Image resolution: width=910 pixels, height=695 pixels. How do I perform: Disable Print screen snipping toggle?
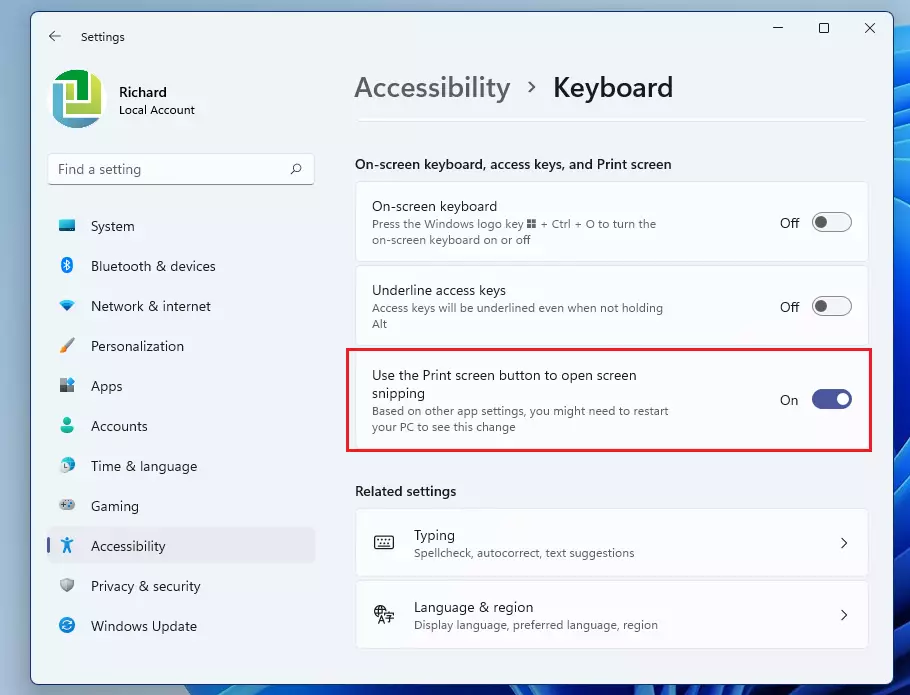[x=831, y=400]
